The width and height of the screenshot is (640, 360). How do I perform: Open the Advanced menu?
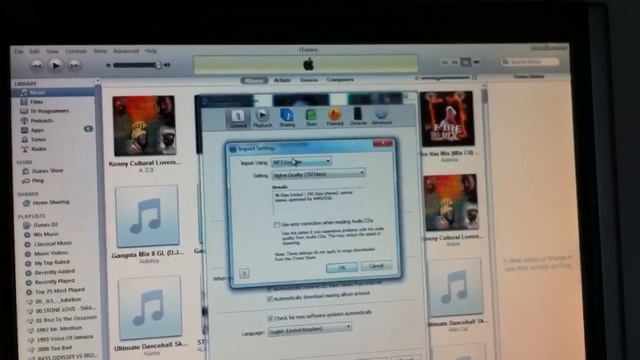126,51
